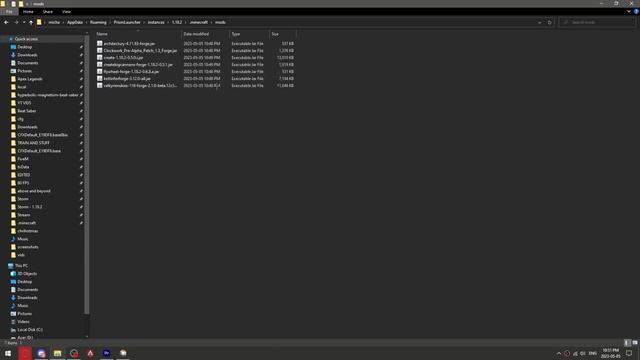This screenshot has width=640, height=360.
Task: Show hidden system tray icons
Action: point(559,353)
